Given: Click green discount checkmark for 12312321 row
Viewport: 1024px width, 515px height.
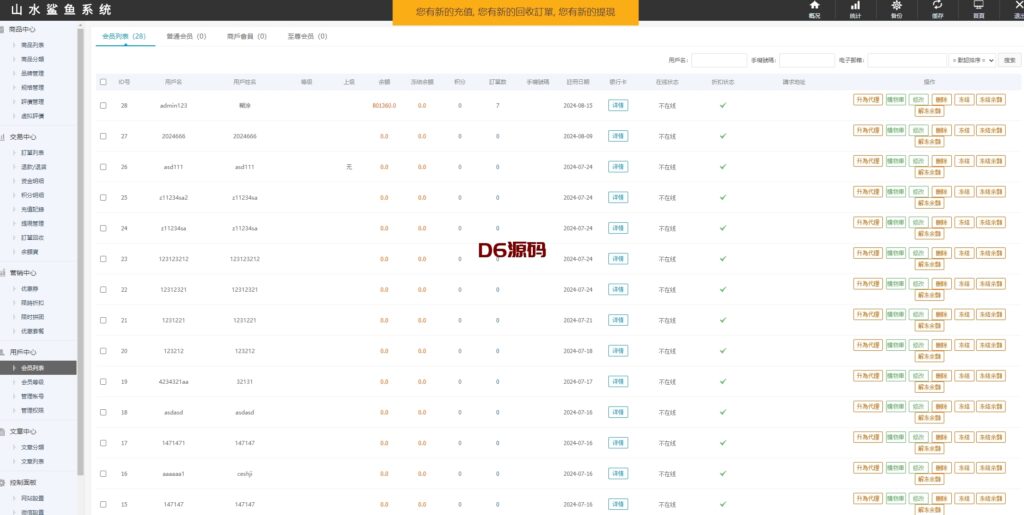Looking at the screenshot, I should (x=723, y=289).
